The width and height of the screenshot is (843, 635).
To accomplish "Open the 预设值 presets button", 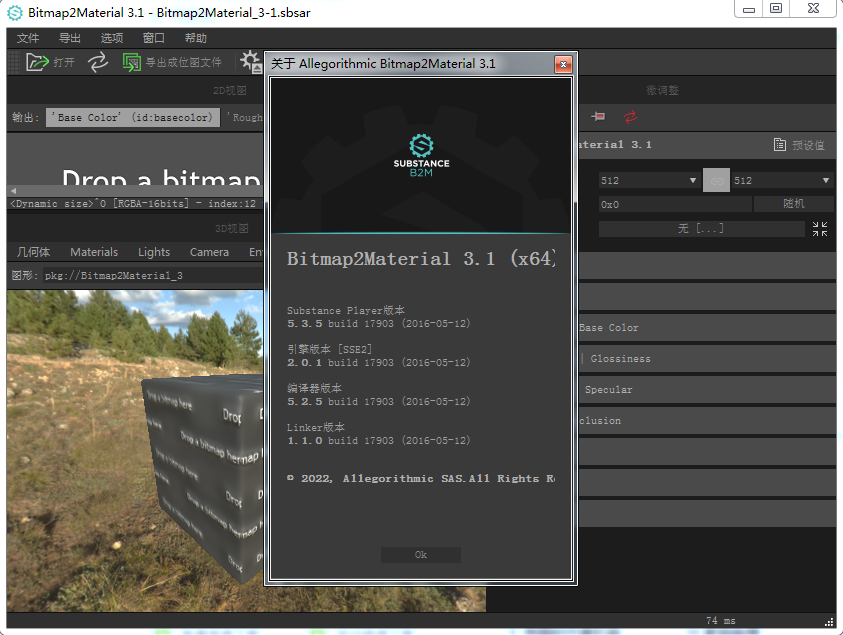I will 799,145.
